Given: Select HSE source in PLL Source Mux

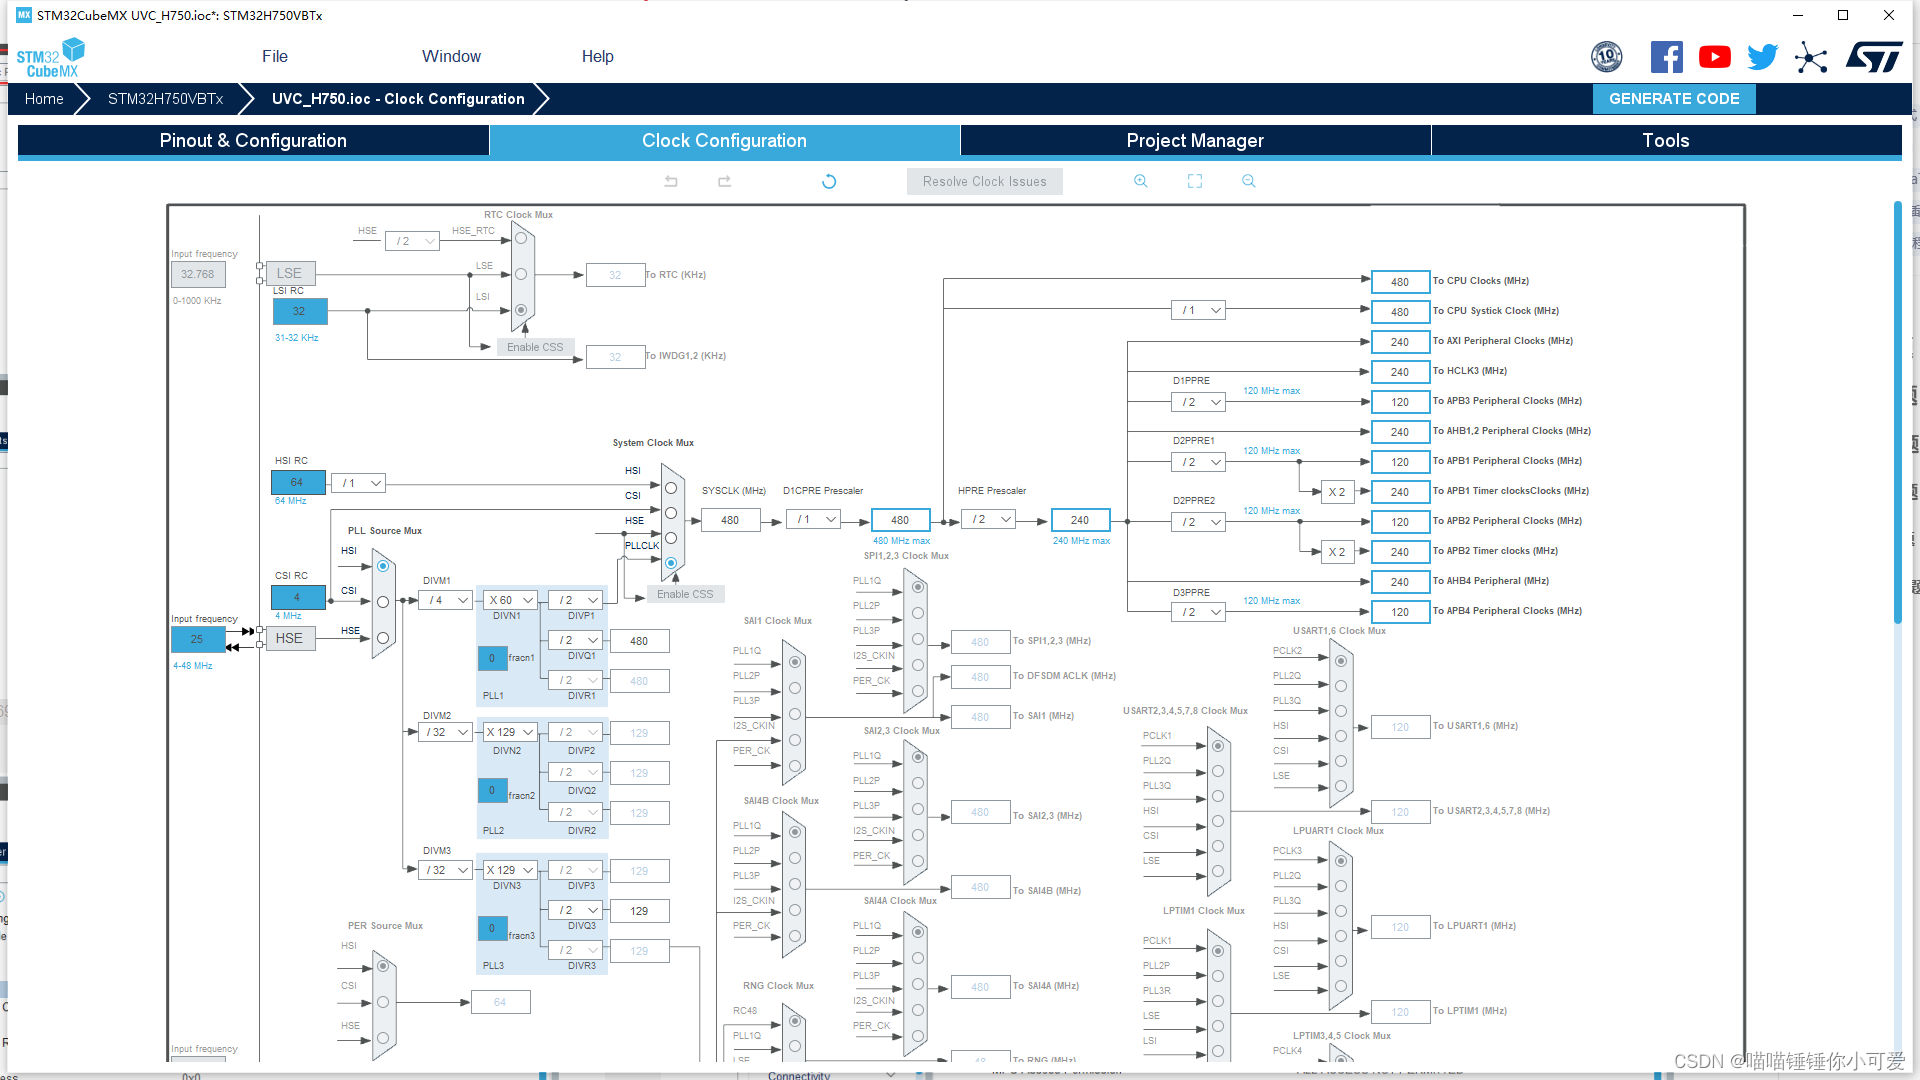Looking at the screenshot, I should [383, 638].
